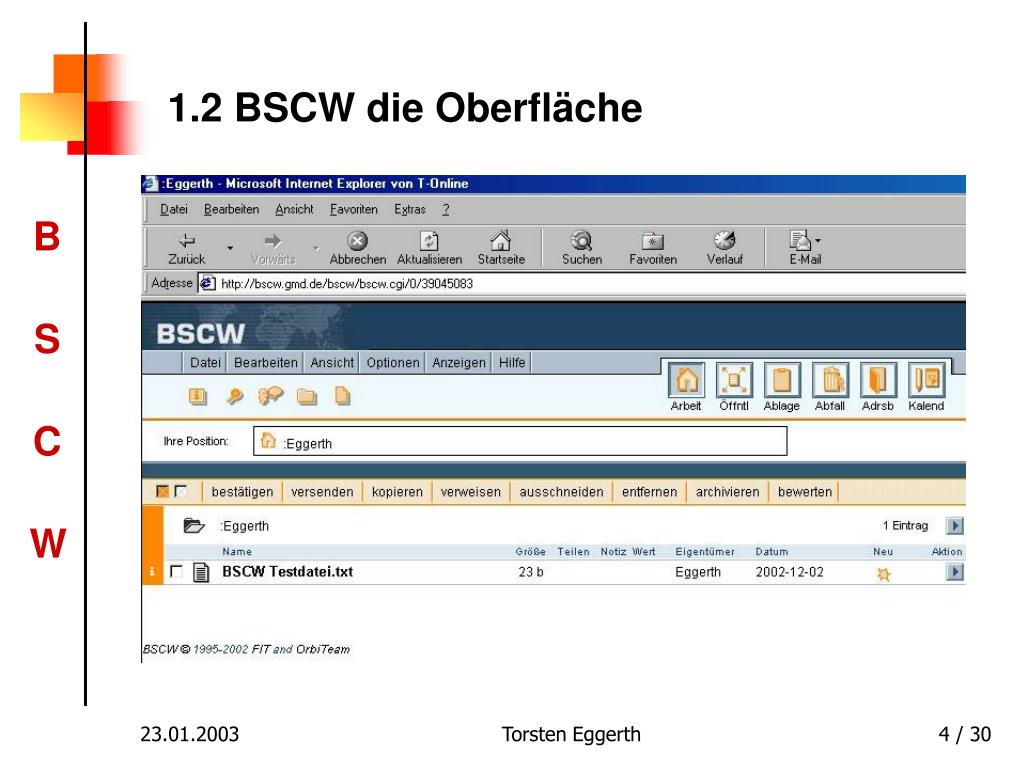Refresh the page with the Aktualisieren icon
The image size is (1024, 768).
pos(429,241)
